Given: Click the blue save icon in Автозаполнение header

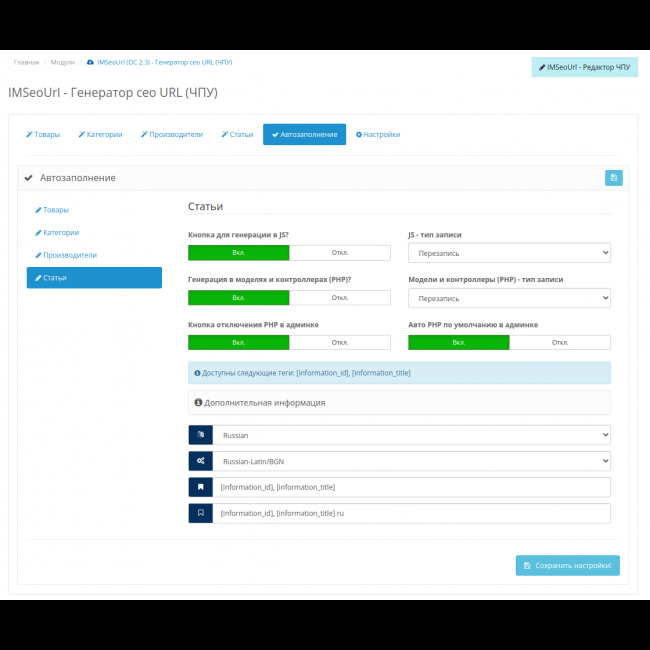Looking at the screenshot, I should 613,178.
